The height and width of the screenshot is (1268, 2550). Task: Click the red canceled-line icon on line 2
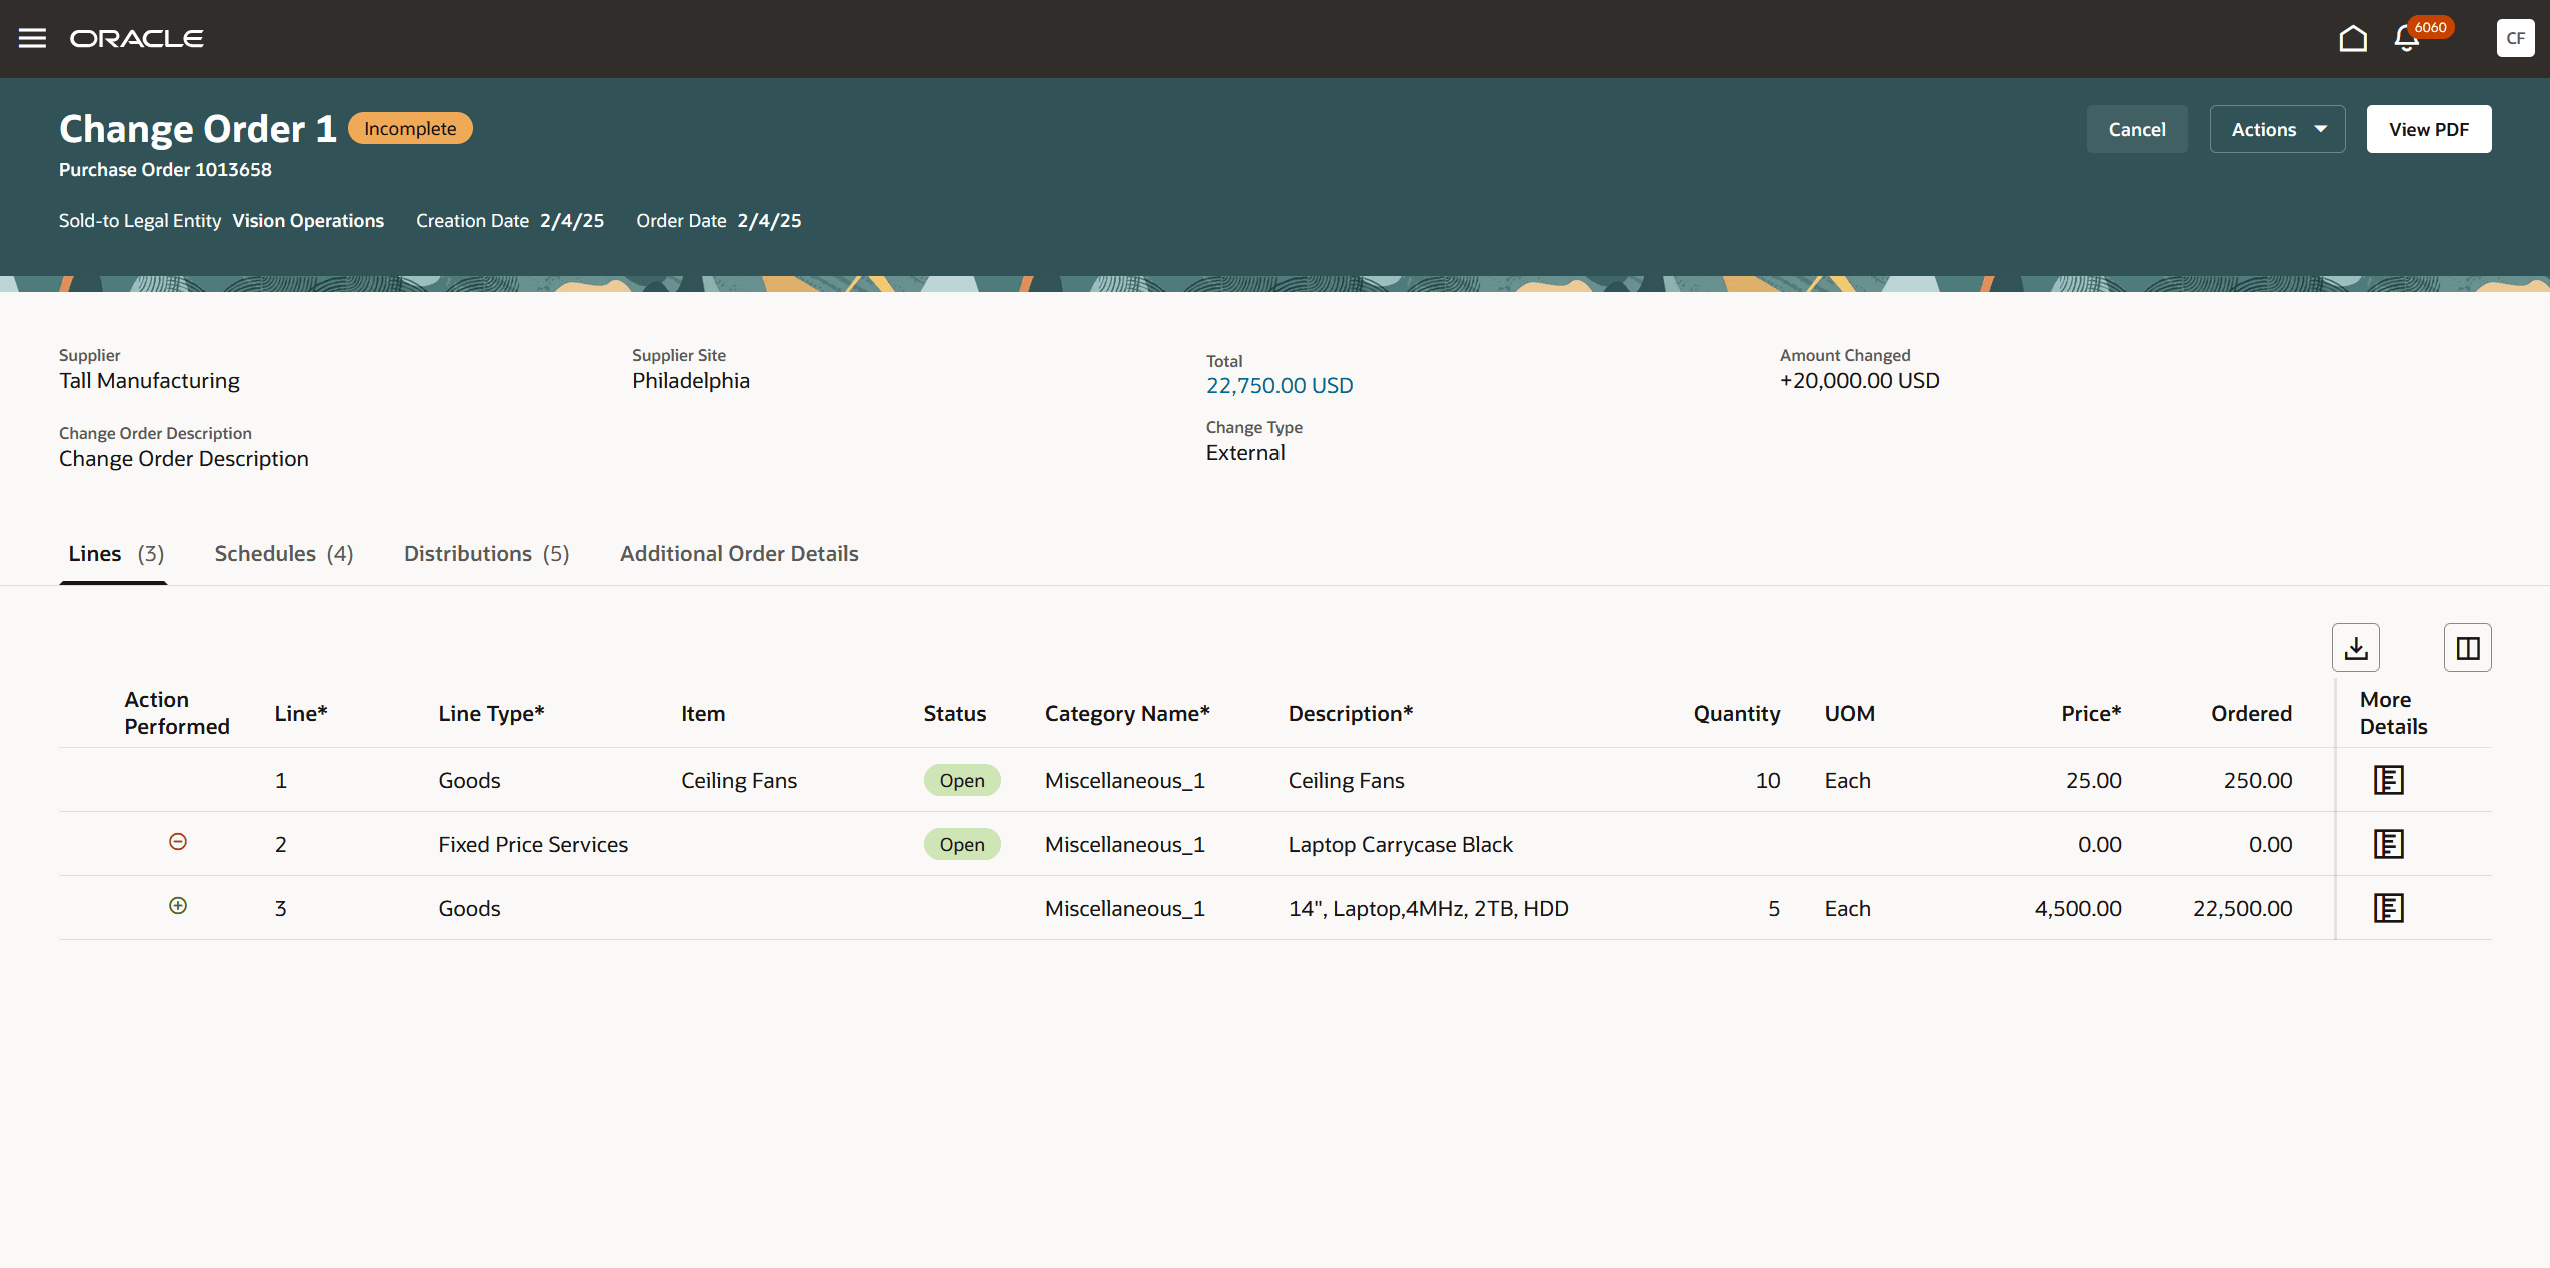click(178, 842)
